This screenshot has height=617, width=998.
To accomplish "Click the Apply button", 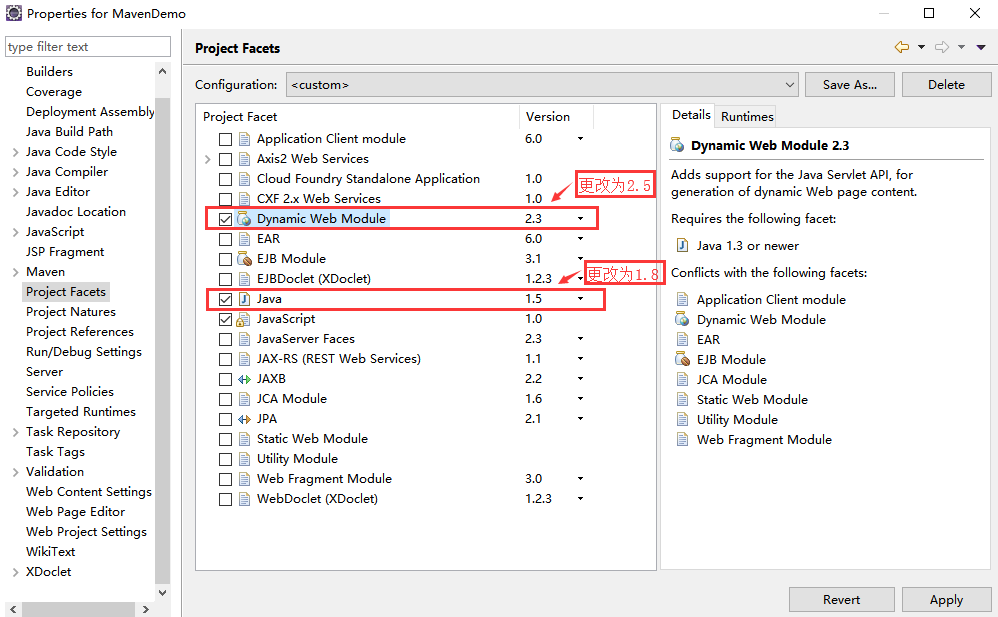I will pyautogui.click(x=946, y=600).
